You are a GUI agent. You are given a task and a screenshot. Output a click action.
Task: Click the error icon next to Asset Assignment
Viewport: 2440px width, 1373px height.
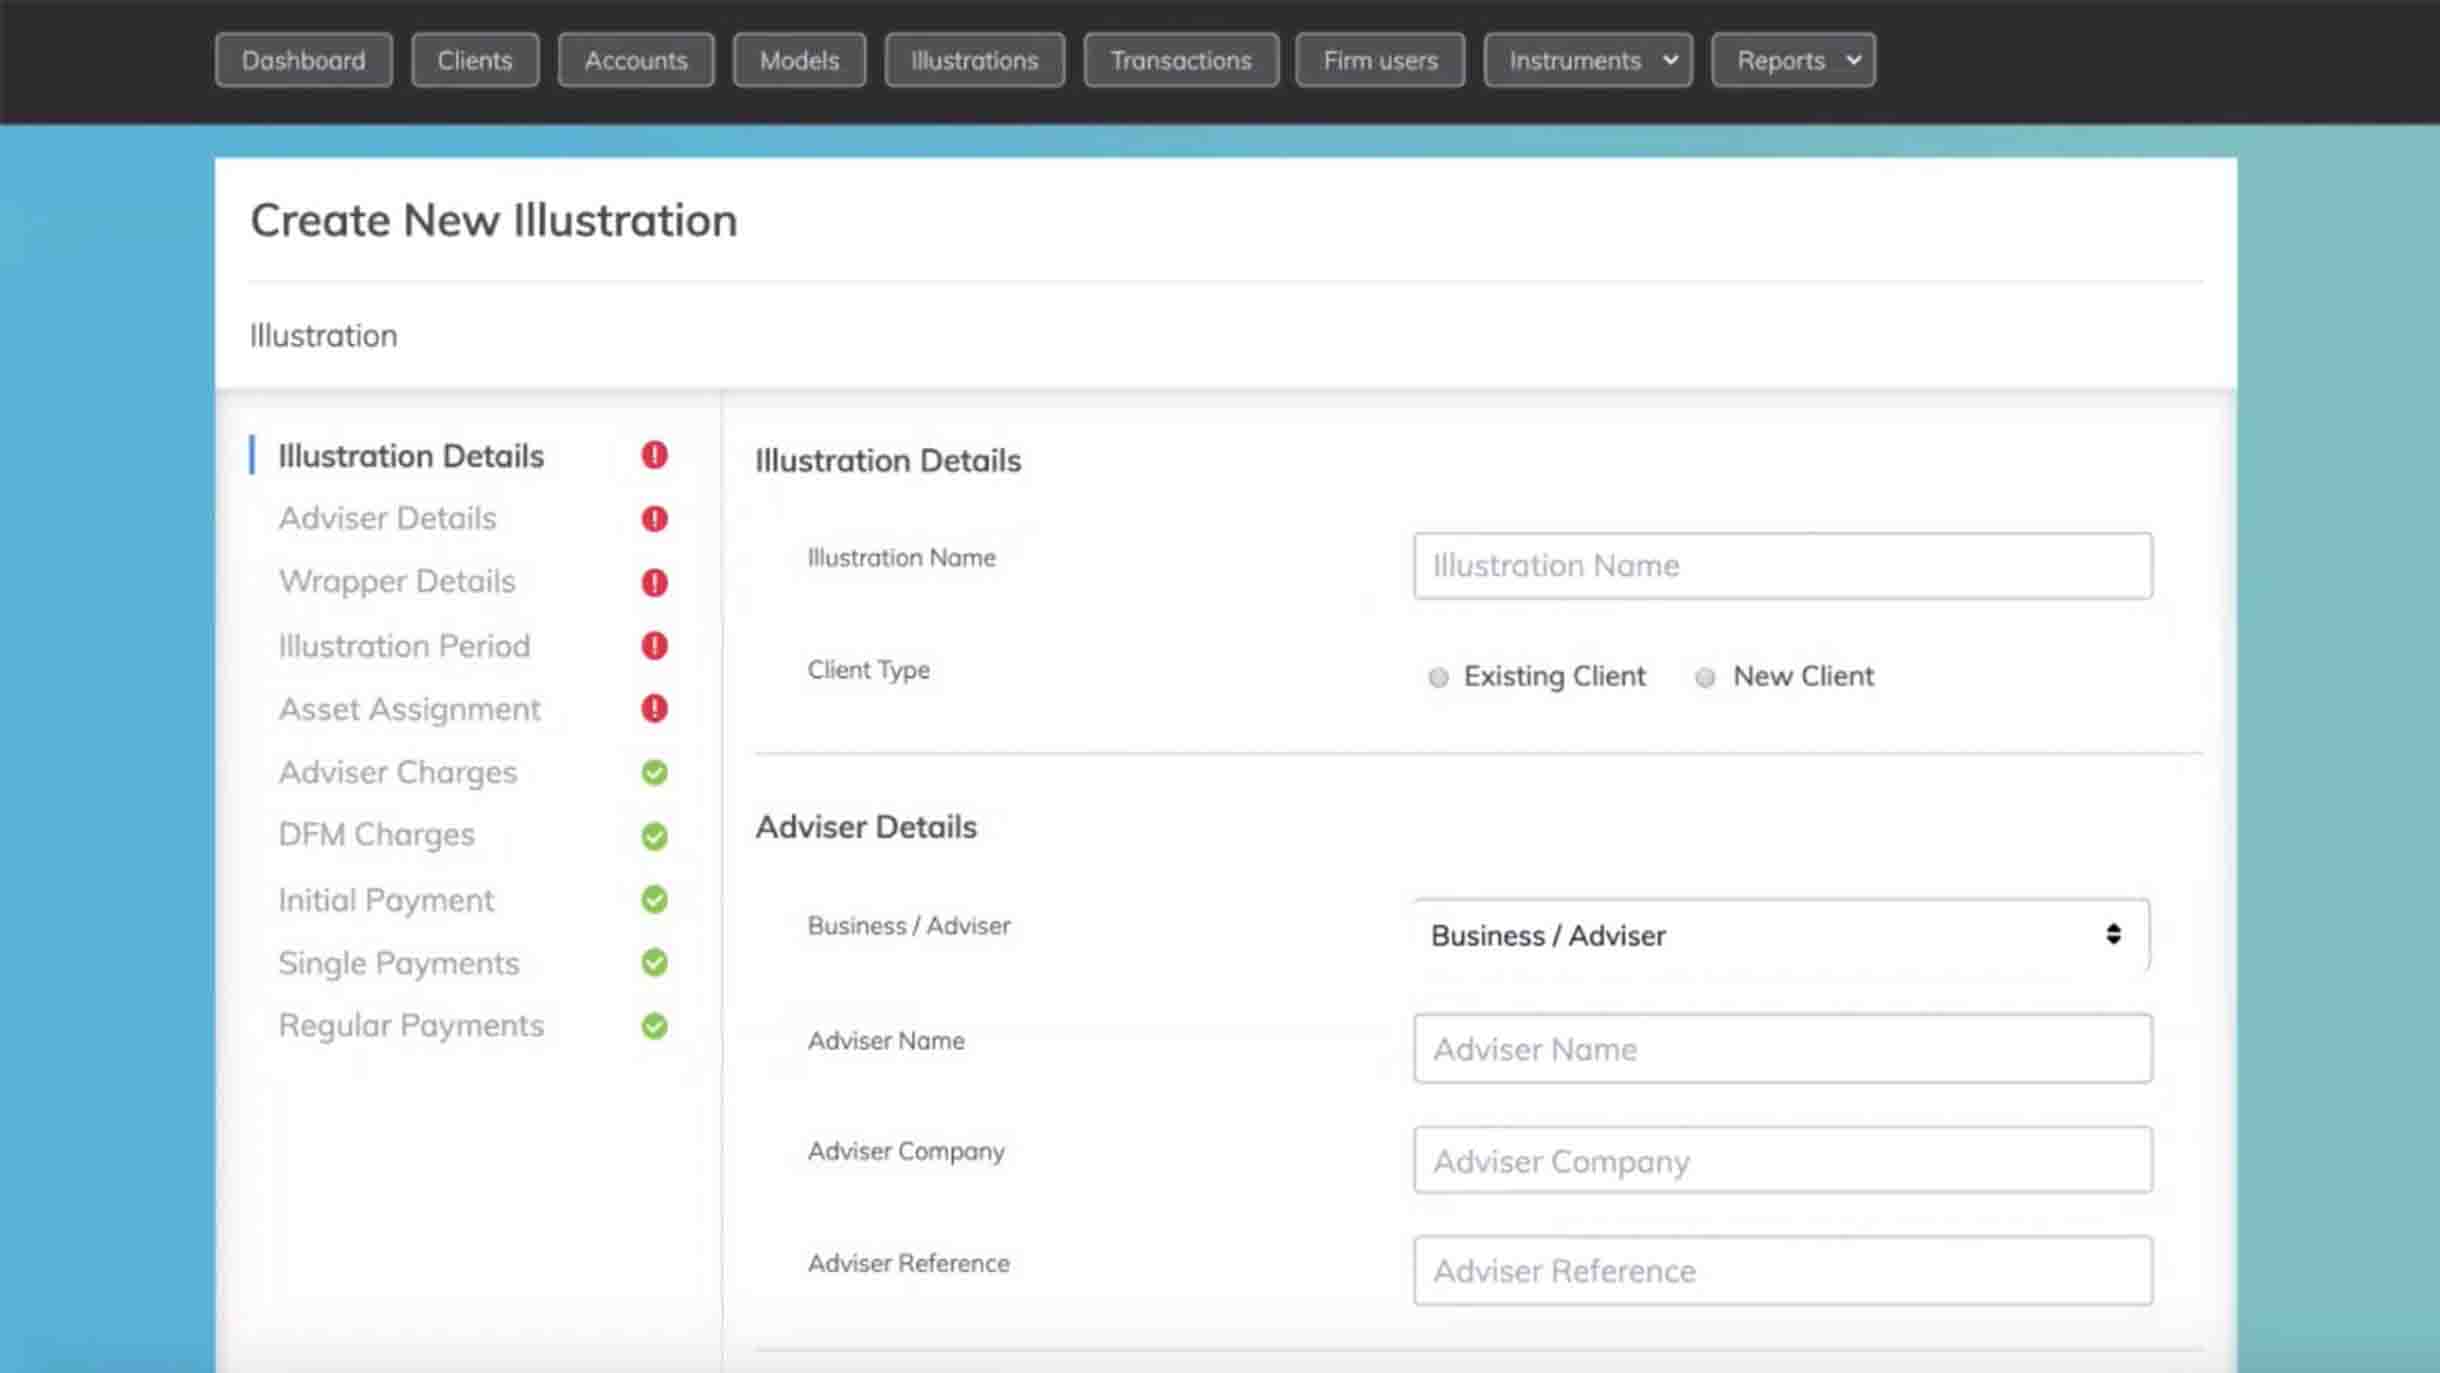click(654, 710)
